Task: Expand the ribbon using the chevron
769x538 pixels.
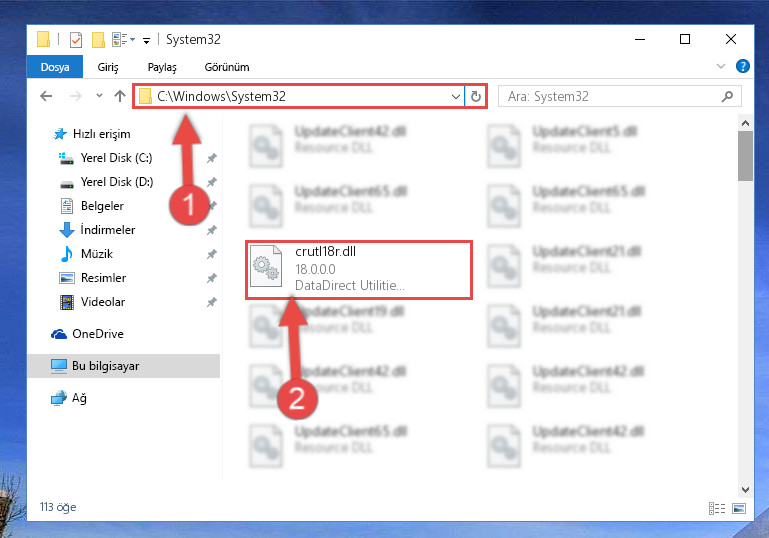Action: (x=720, y=66)
